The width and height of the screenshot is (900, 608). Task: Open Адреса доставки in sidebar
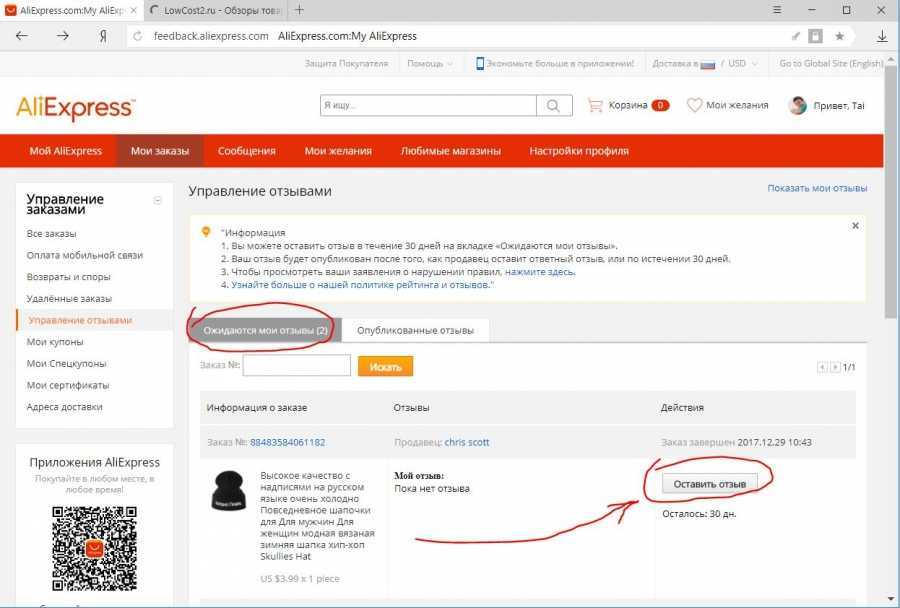pyautogui.click(x=64, y=407)
